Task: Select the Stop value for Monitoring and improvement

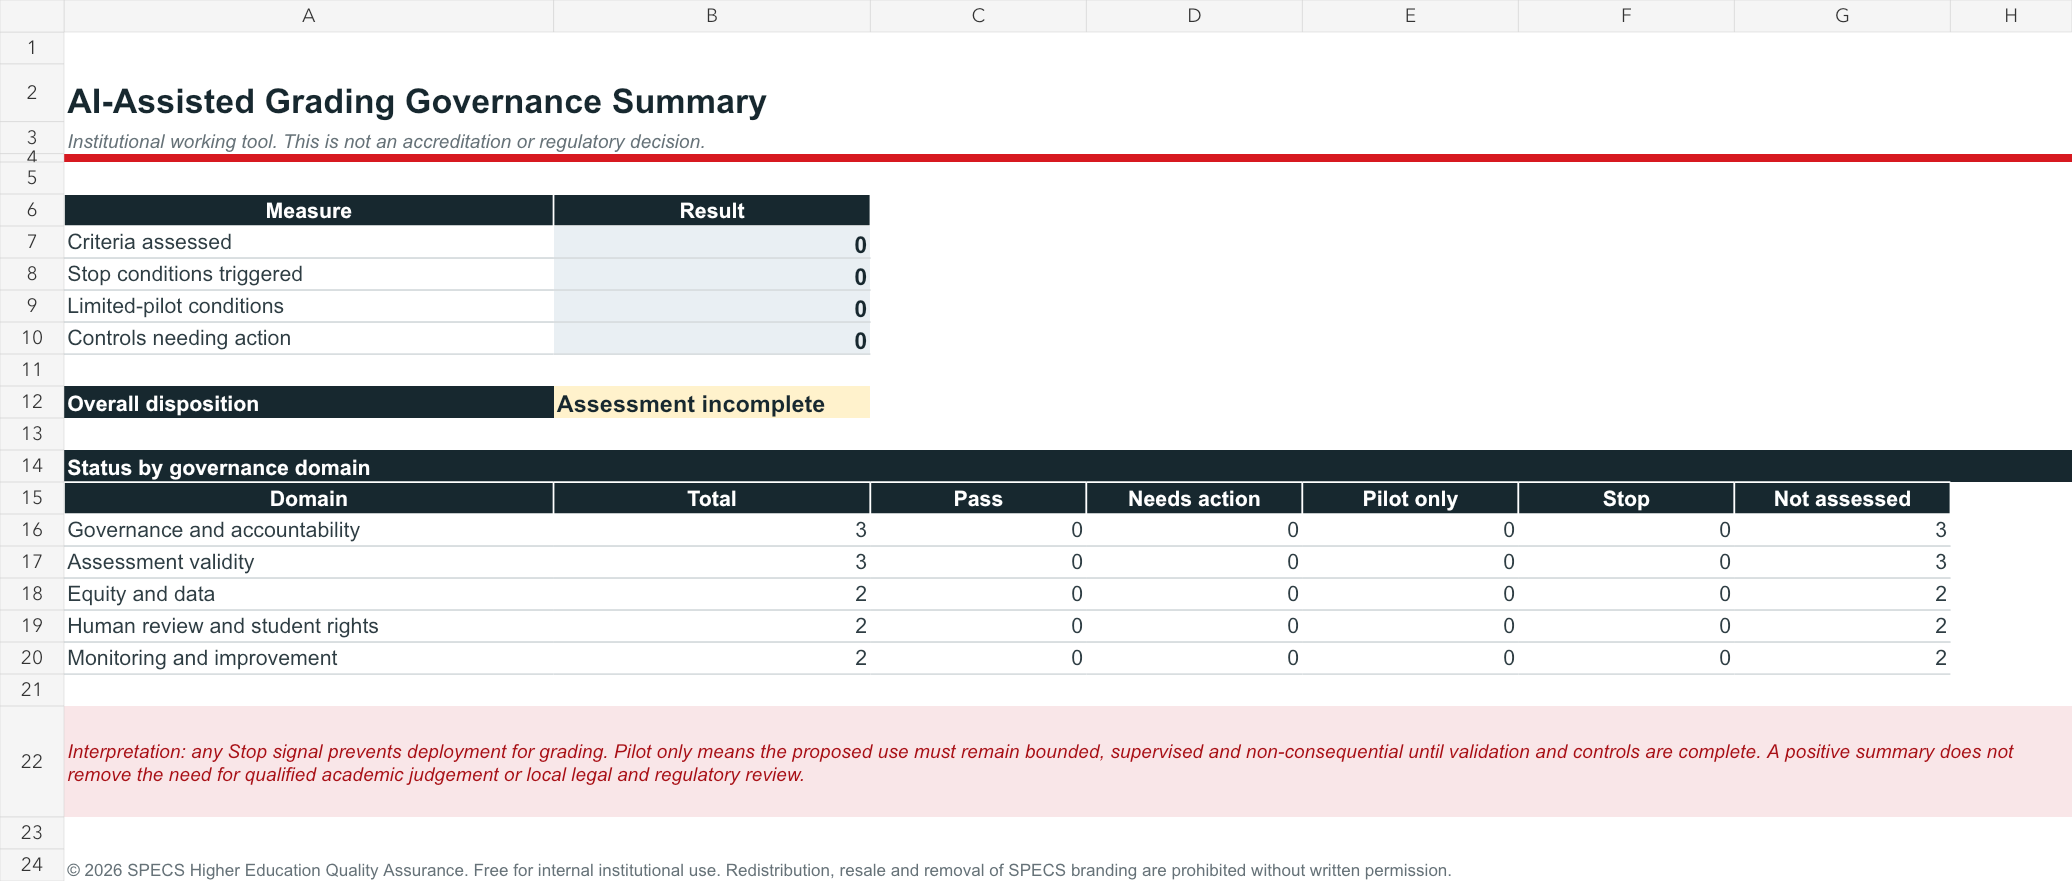Action: click(1626, 658)
